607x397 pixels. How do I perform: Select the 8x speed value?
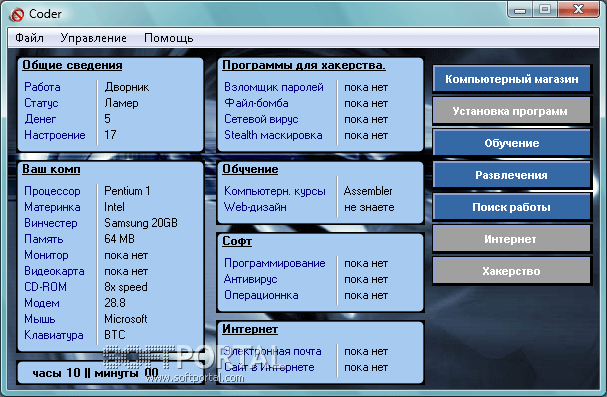click(x=126, y=287)
